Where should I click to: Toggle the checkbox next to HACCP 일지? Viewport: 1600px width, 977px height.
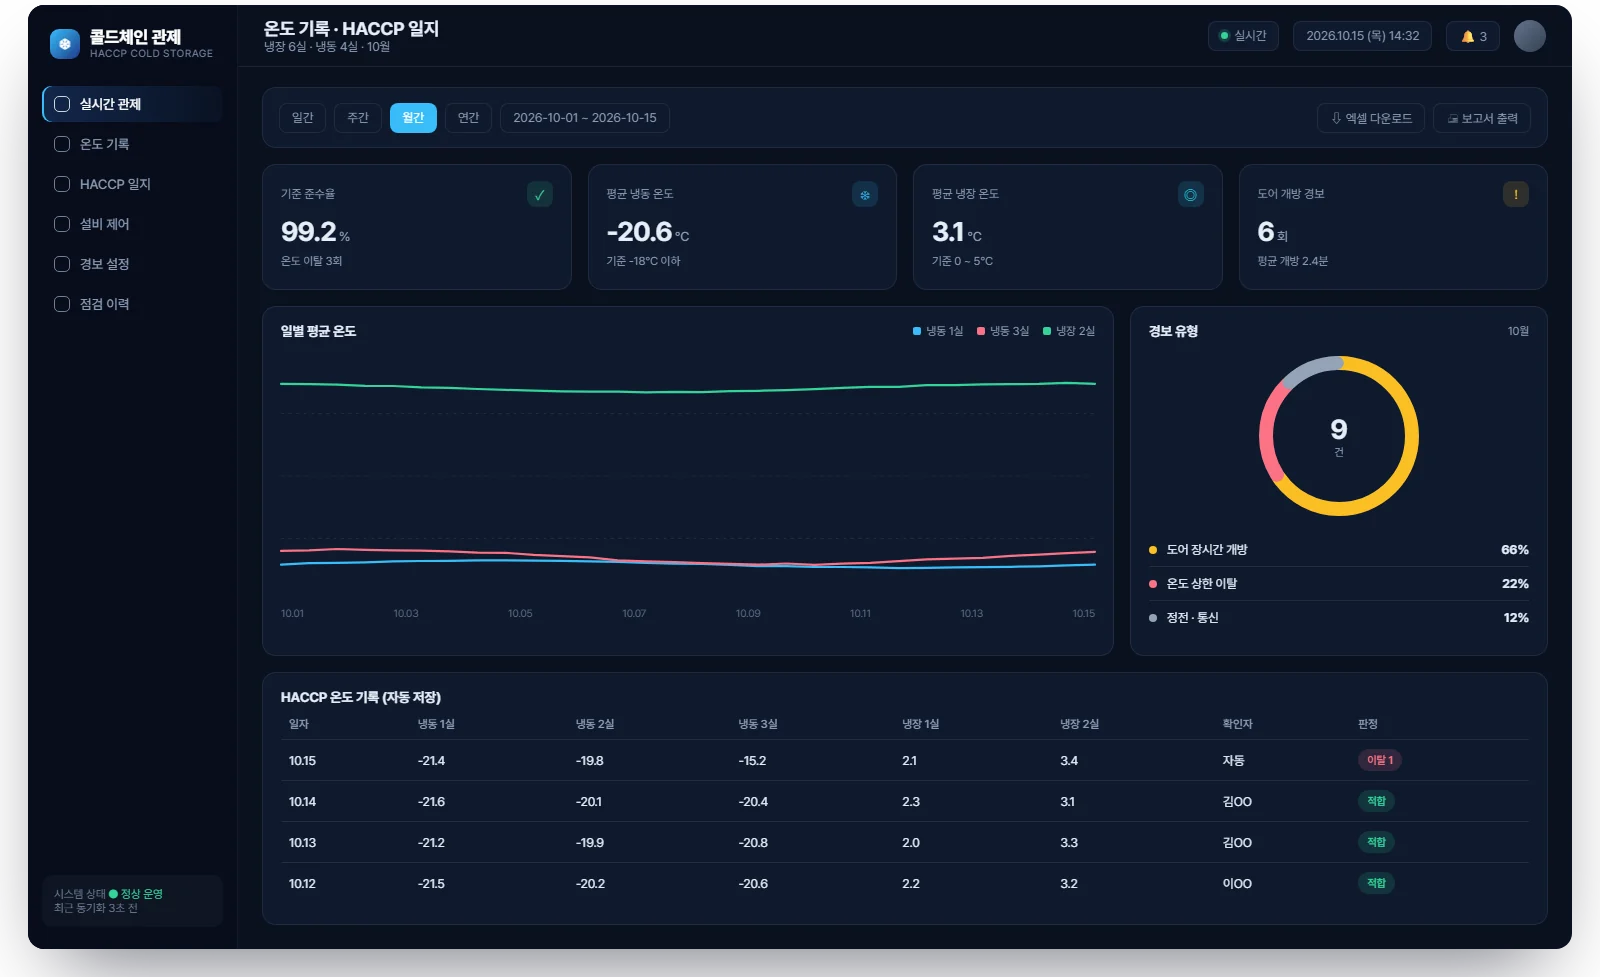click(62, 184)
